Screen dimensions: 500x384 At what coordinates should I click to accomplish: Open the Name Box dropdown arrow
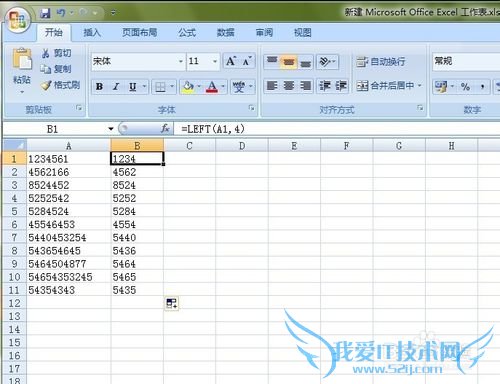[111, 129]
